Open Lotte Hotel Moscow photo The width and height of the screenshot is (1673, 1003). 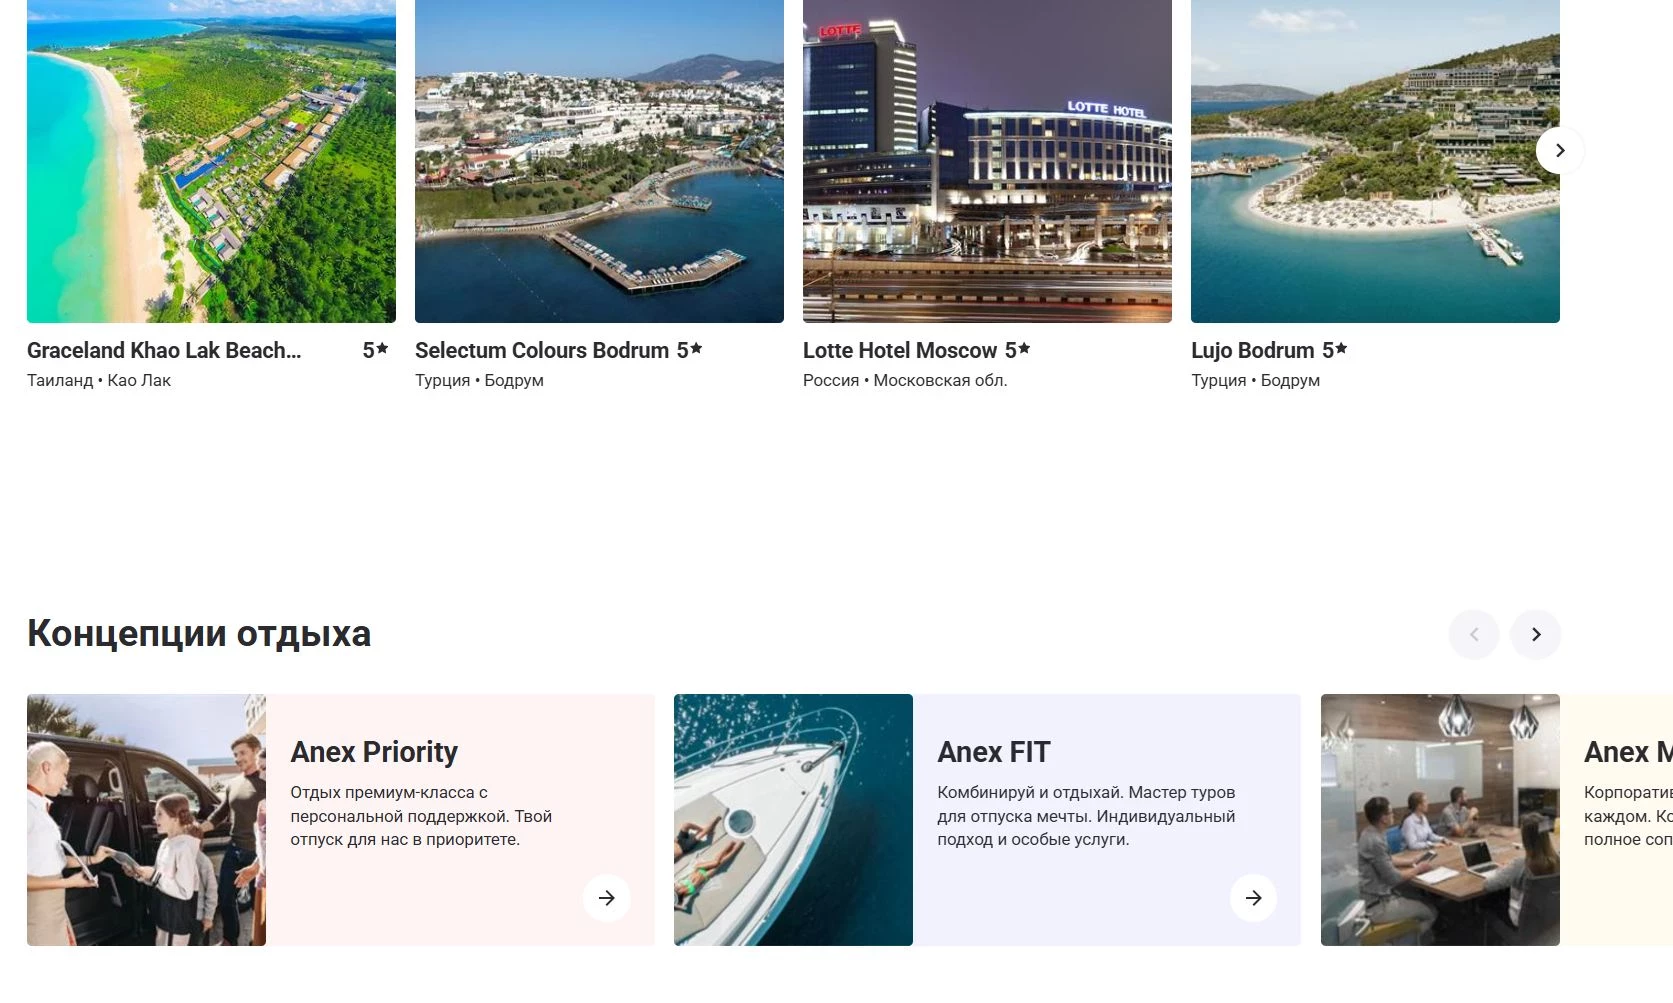click(987, 160)
